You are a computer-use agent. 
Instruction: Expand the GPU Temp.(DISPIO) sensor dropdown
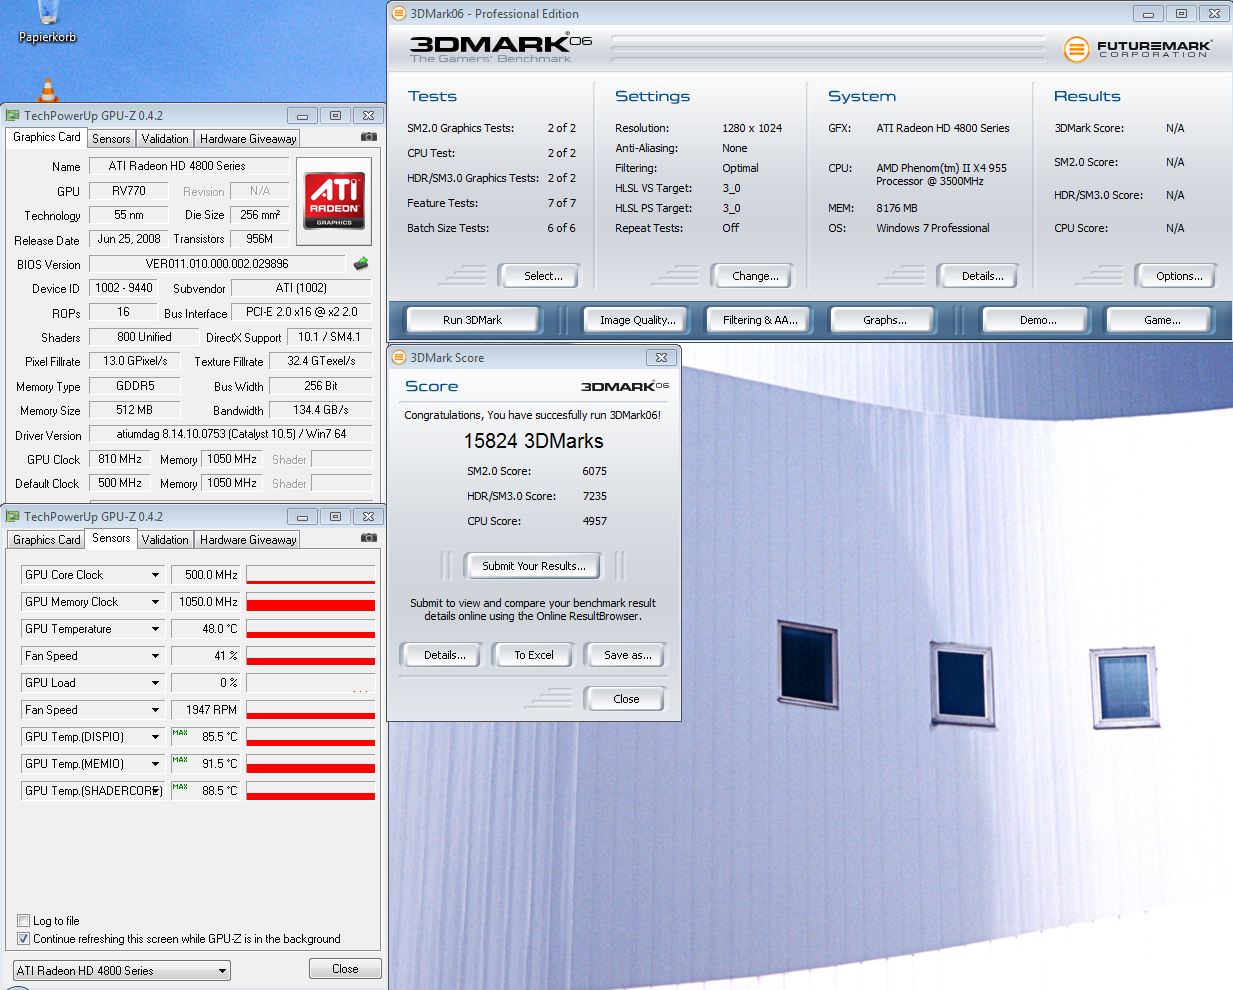click(x=155, y=737)
